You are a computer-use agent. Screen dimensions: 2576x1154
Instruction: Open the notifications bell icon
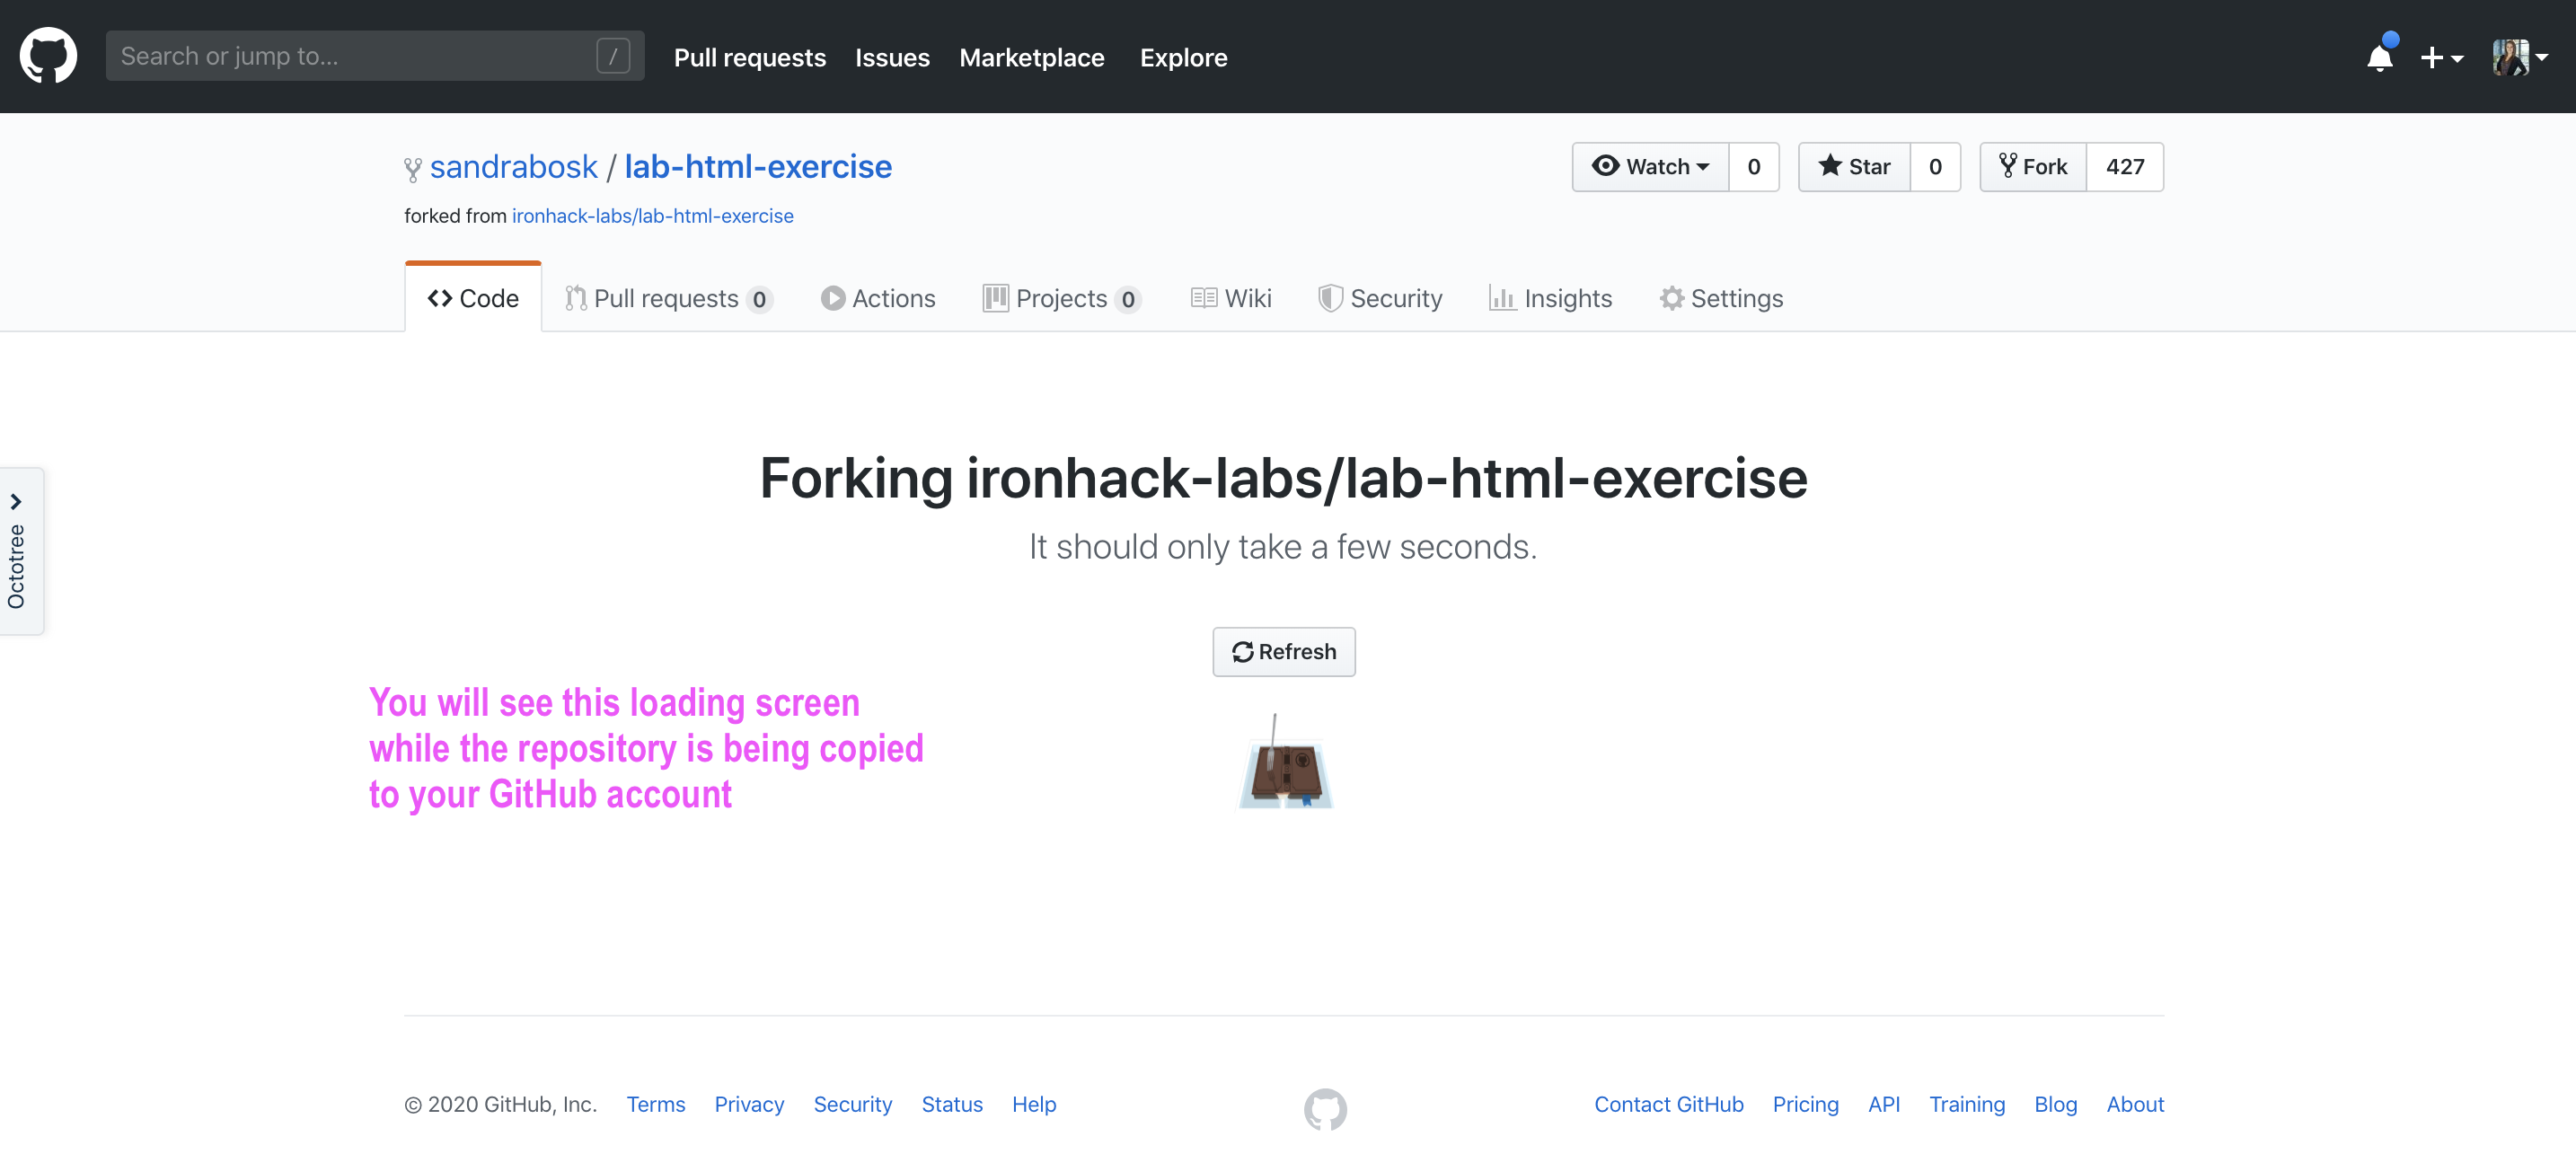pyautogui.click(x=2379, y=57)
